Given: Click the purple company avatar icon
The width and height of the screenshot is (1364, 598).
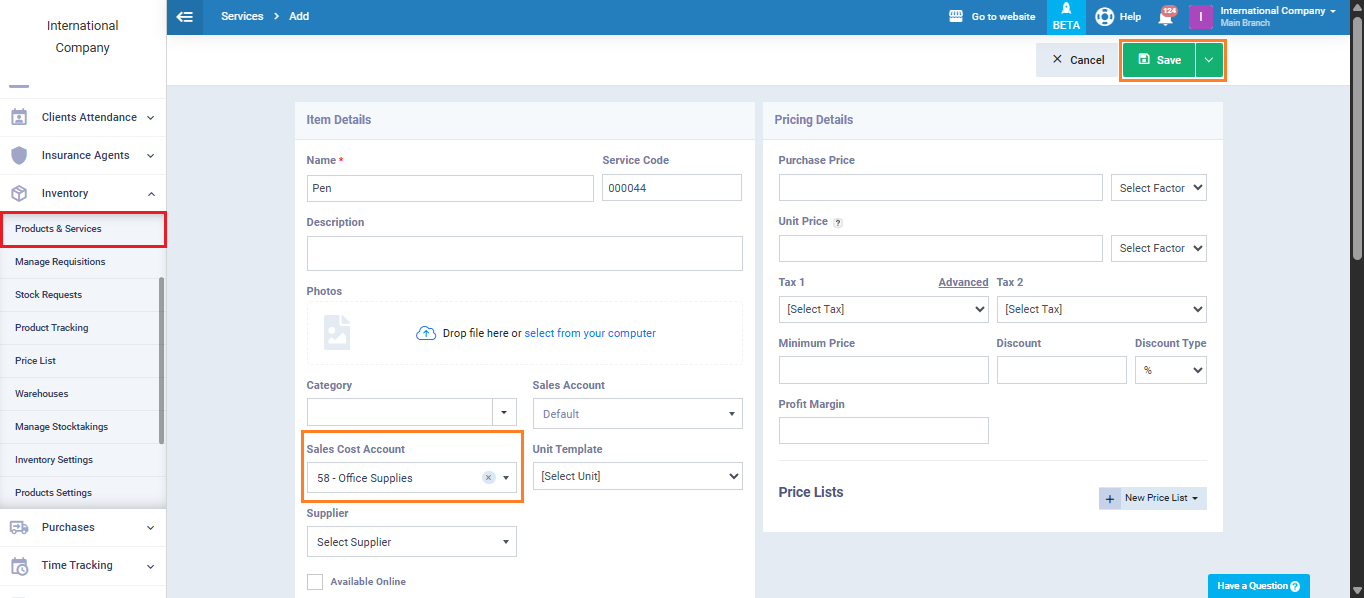Looking at the screenshot, I should (1200, 17).
